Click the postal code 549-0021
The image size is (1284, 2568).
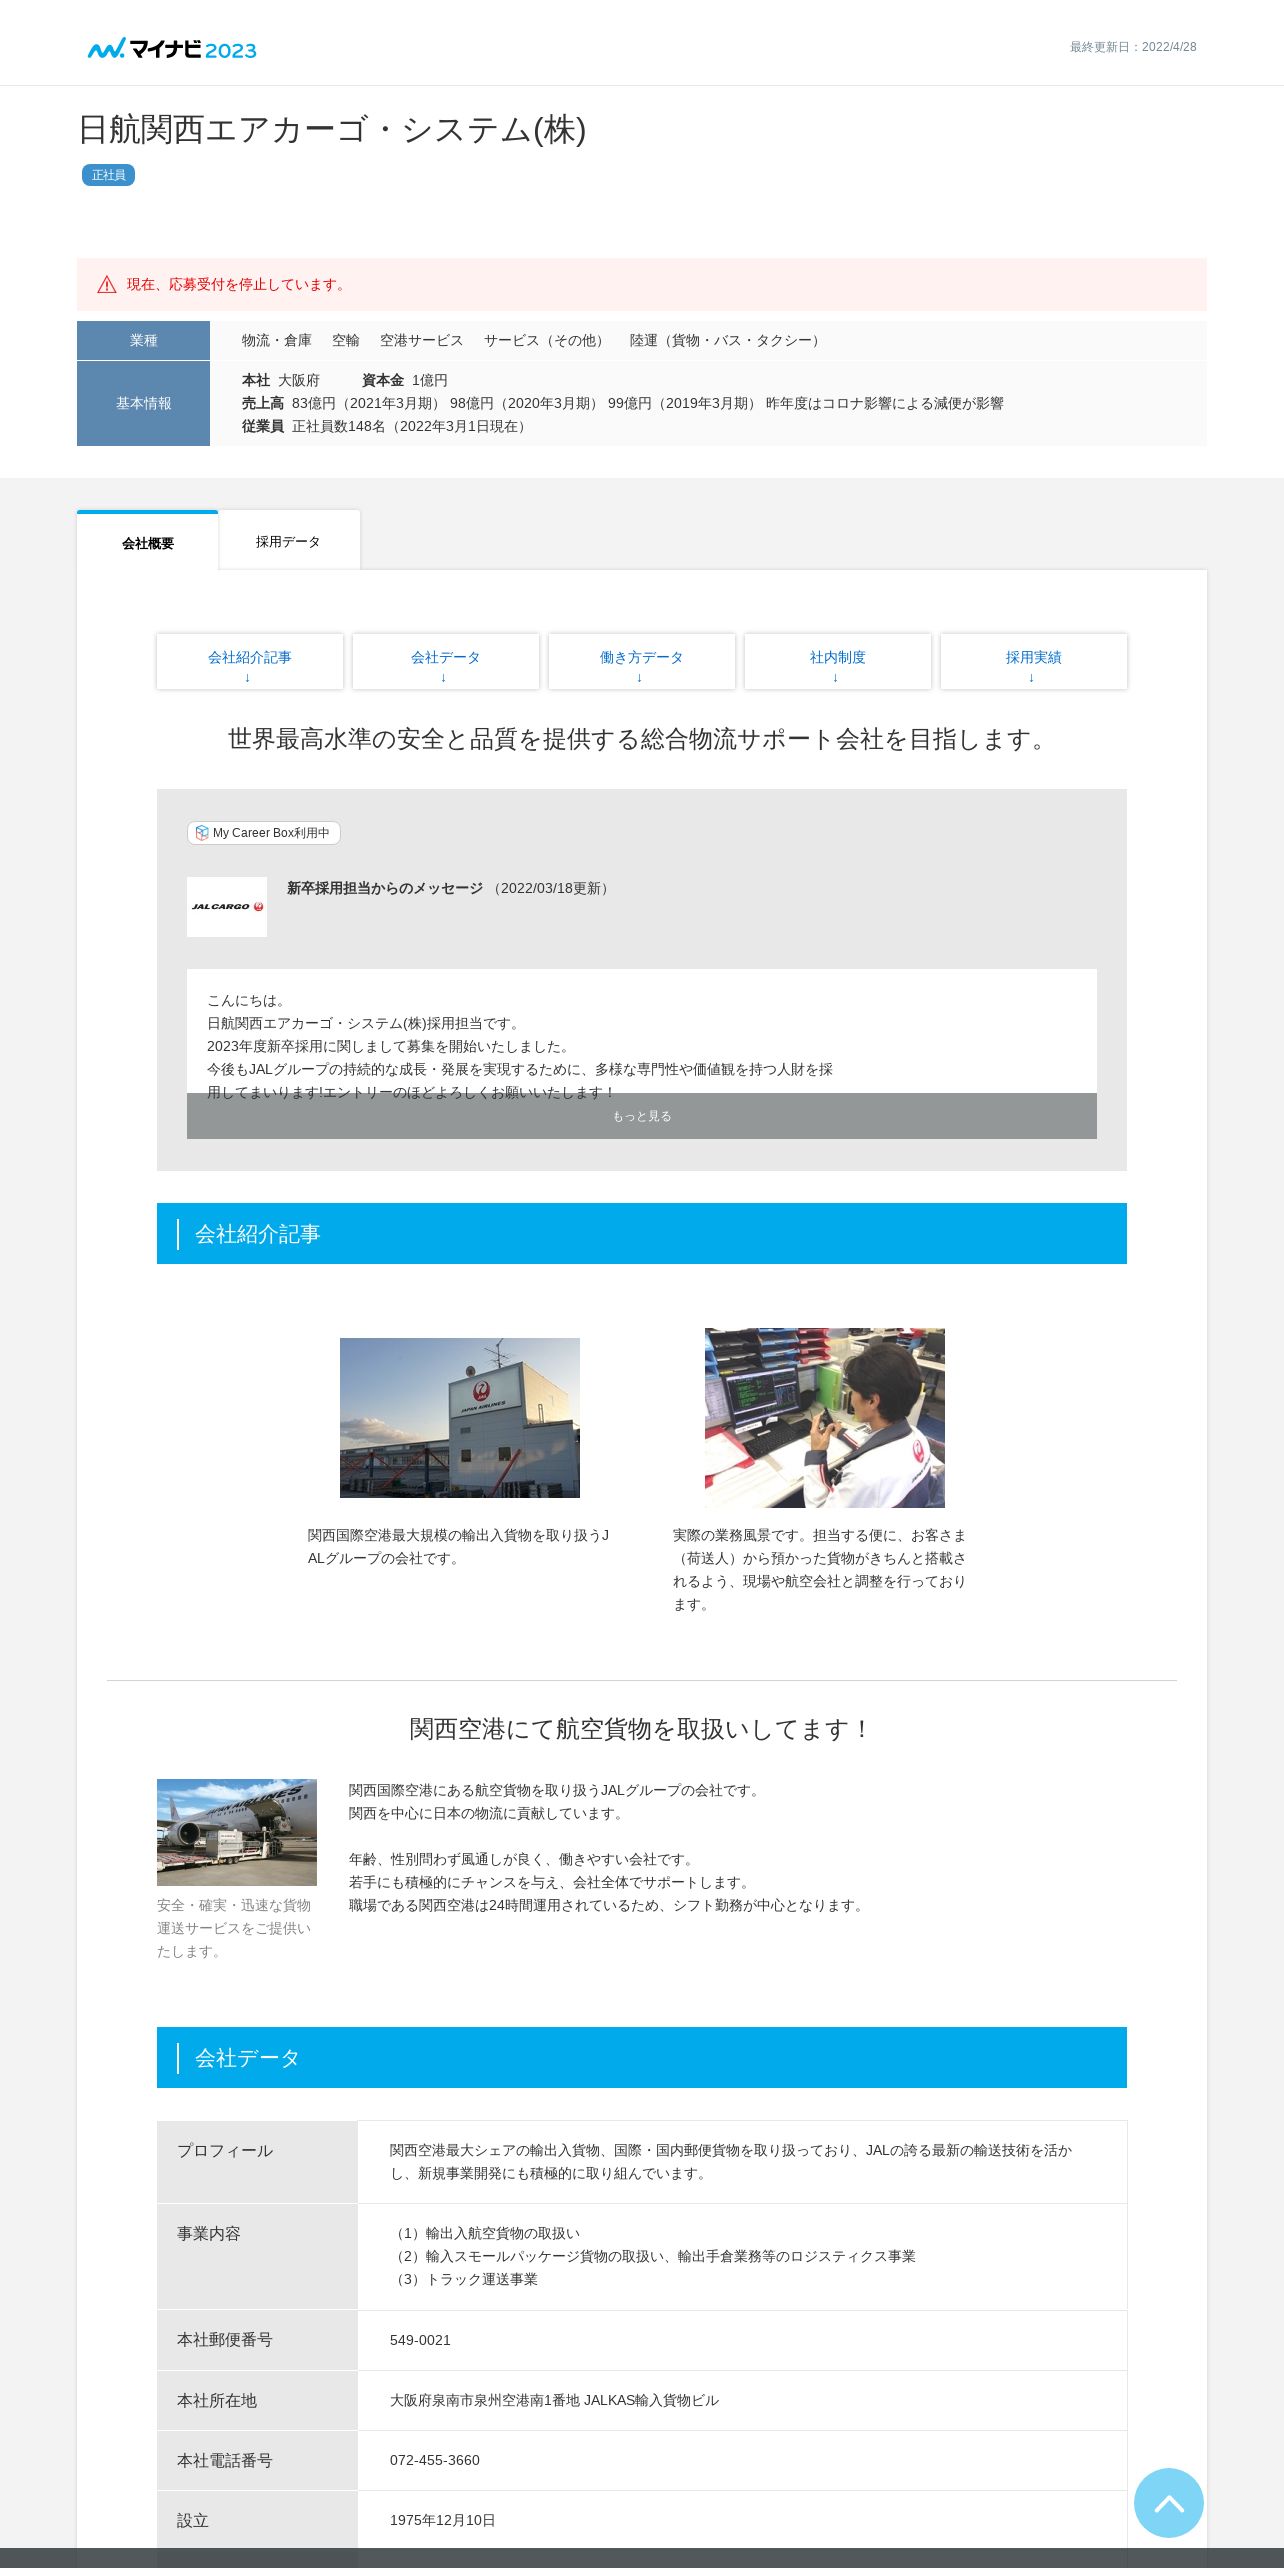420,2340
